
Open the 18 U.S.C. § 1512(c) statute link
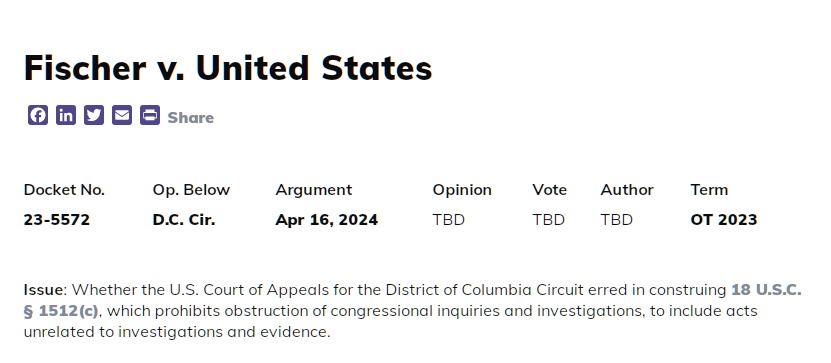coord(412,300)
